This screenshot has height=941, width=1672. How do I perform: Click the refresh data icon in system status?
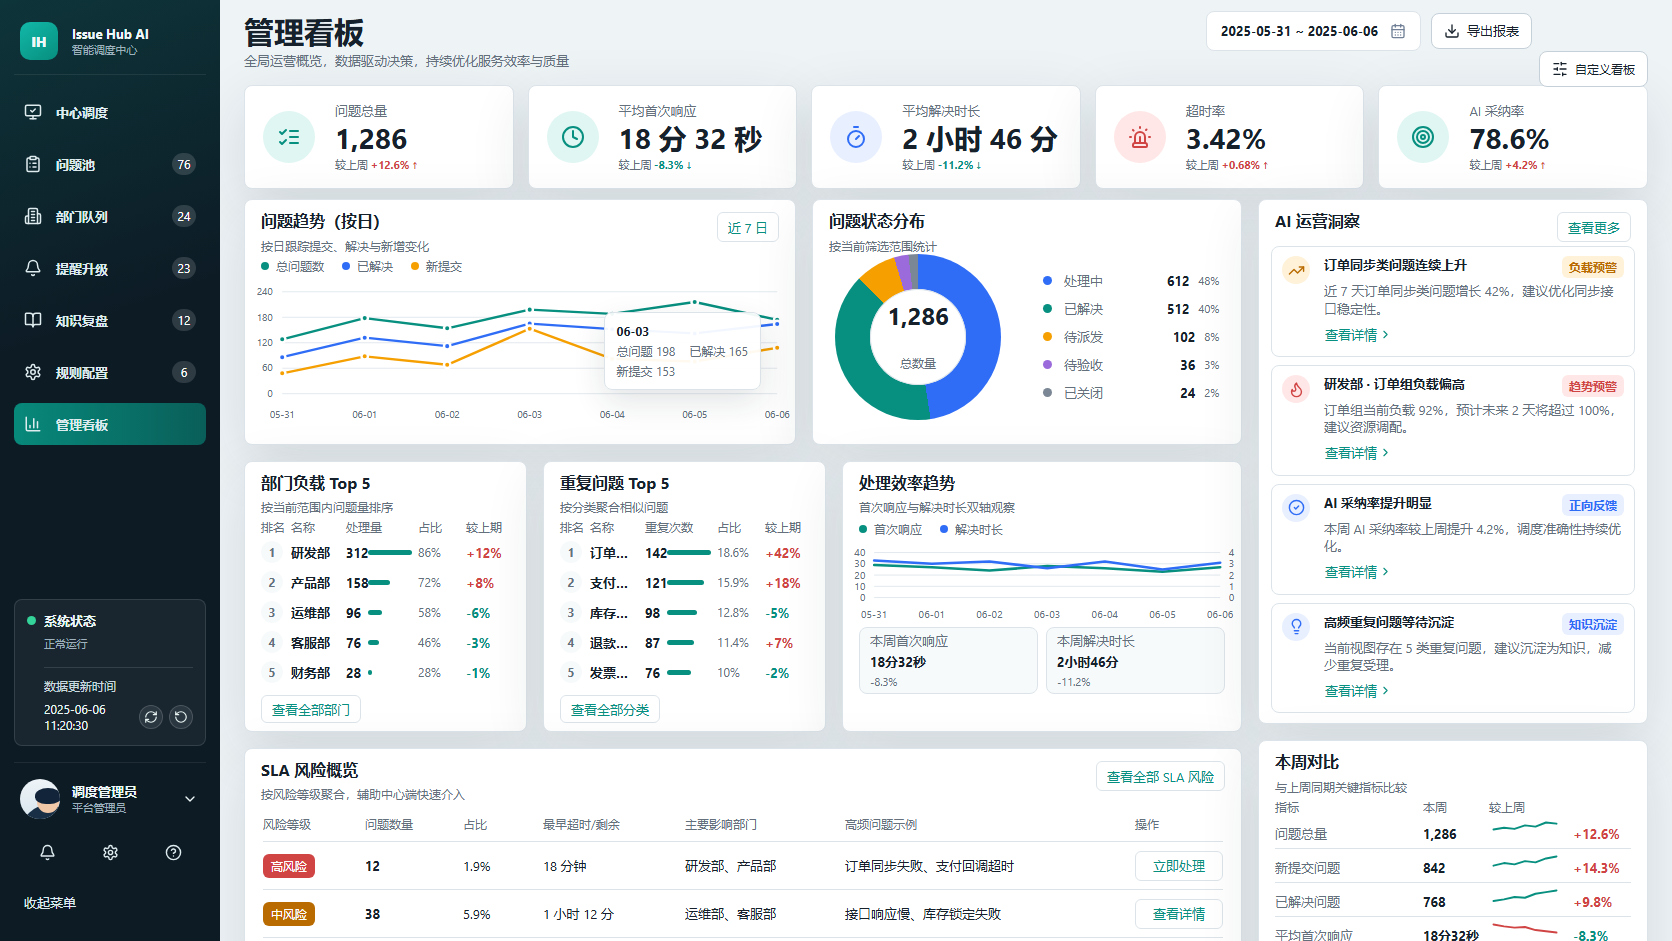click(x=151, y=717)
